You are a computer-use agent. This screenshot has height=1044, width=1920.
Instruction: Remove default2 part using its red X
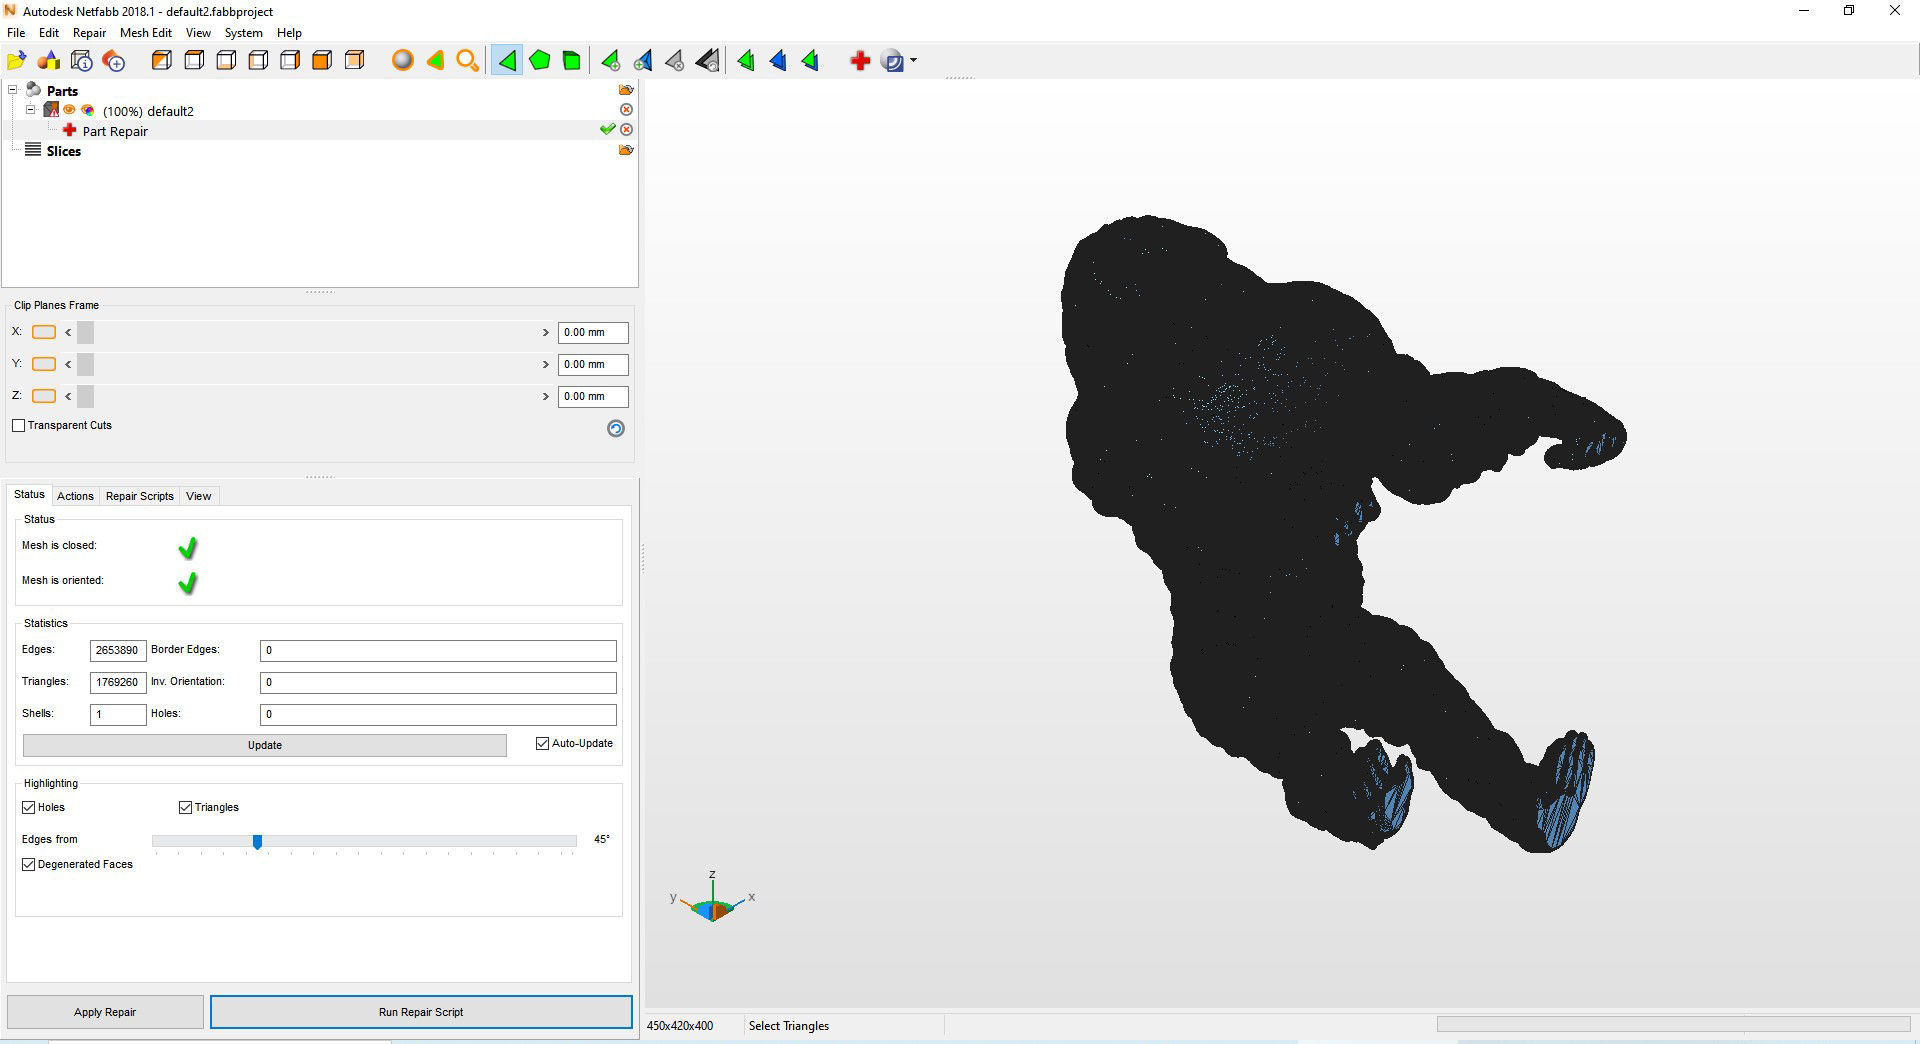tap(626, 110)
